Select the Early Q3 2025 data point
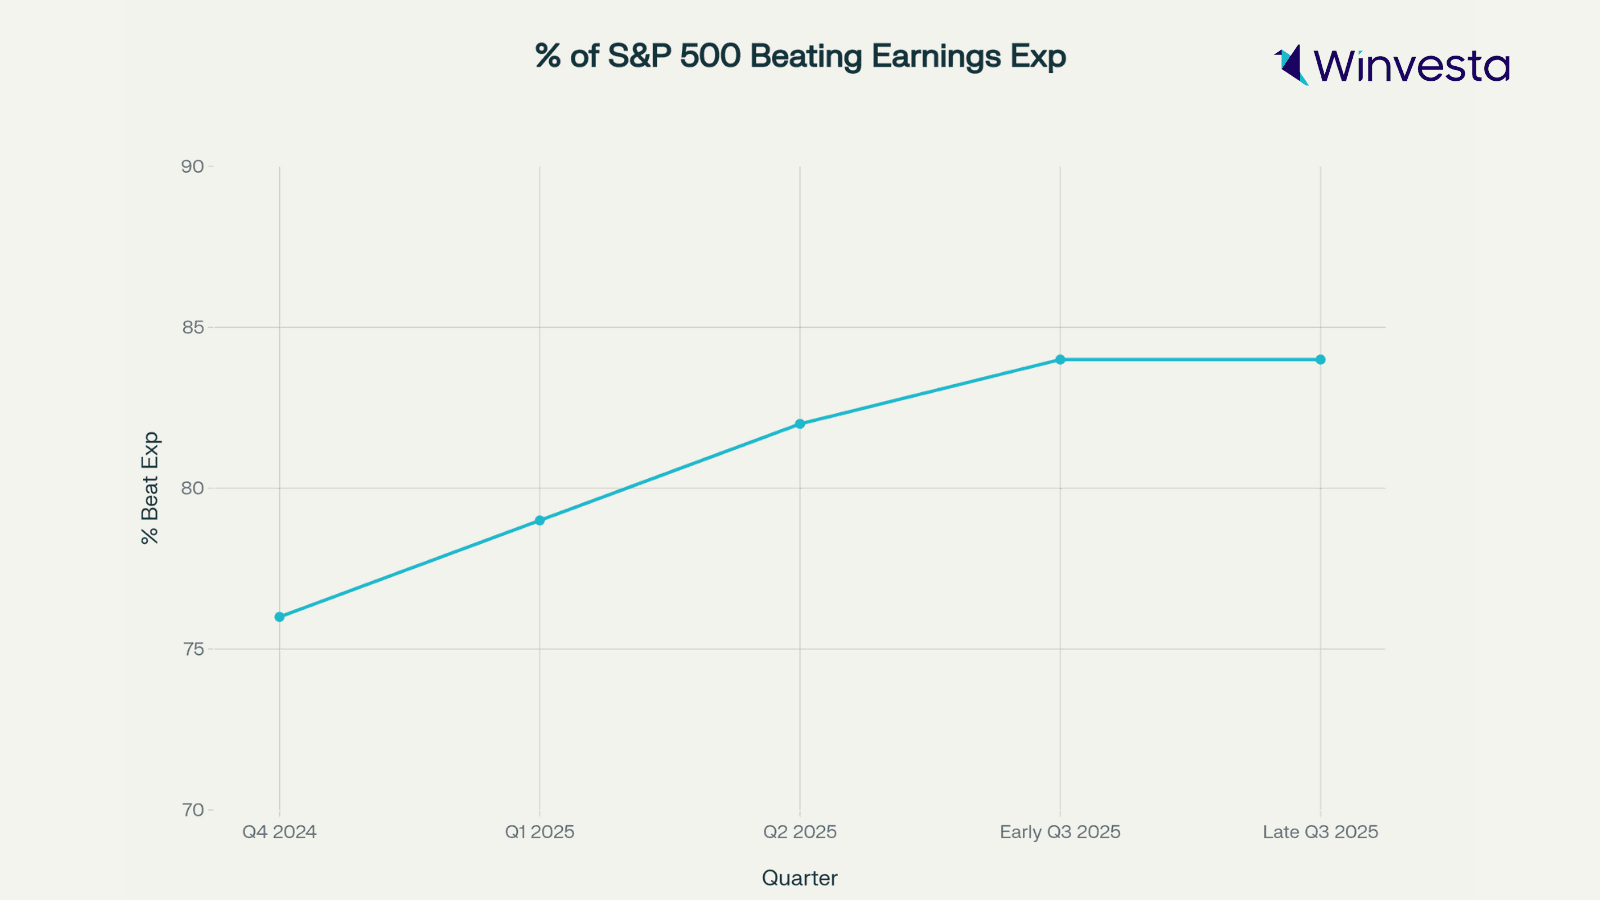1600x900 pixels. [1060, 360]
